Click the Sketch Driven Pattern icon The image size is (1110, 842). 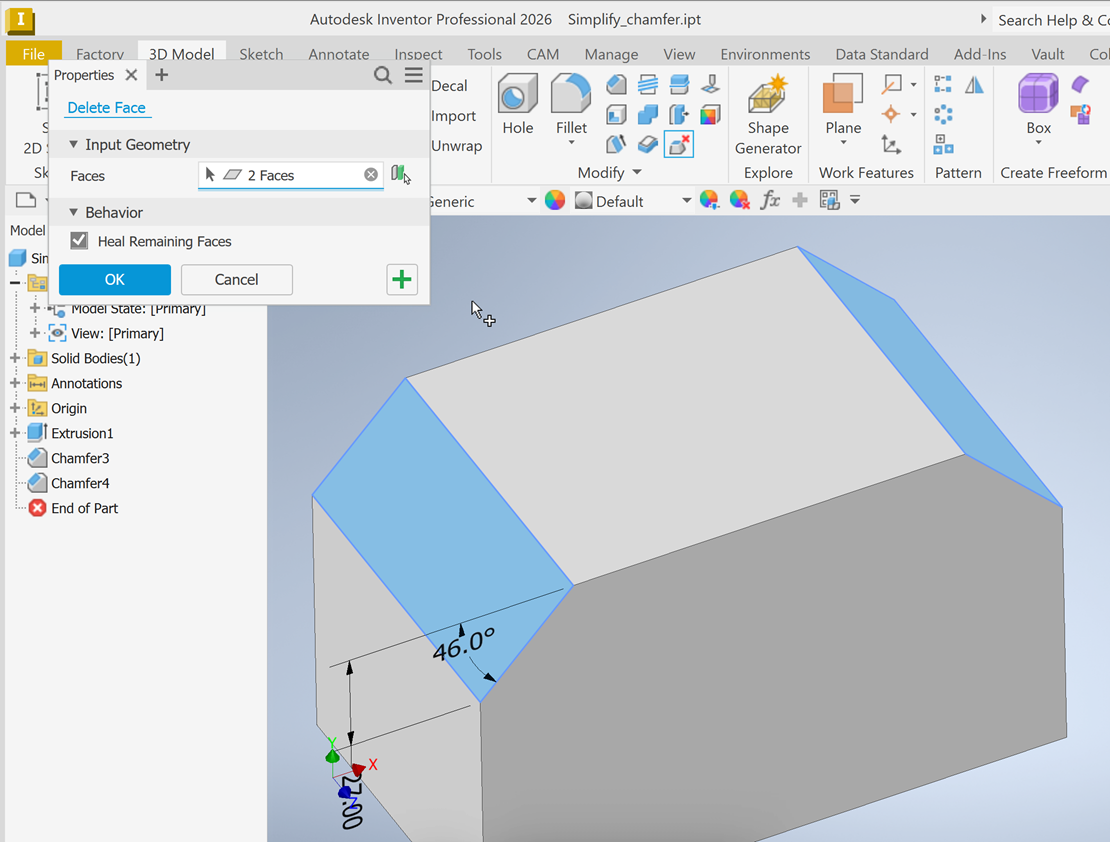pyautogui.click(x=943, y=144)
